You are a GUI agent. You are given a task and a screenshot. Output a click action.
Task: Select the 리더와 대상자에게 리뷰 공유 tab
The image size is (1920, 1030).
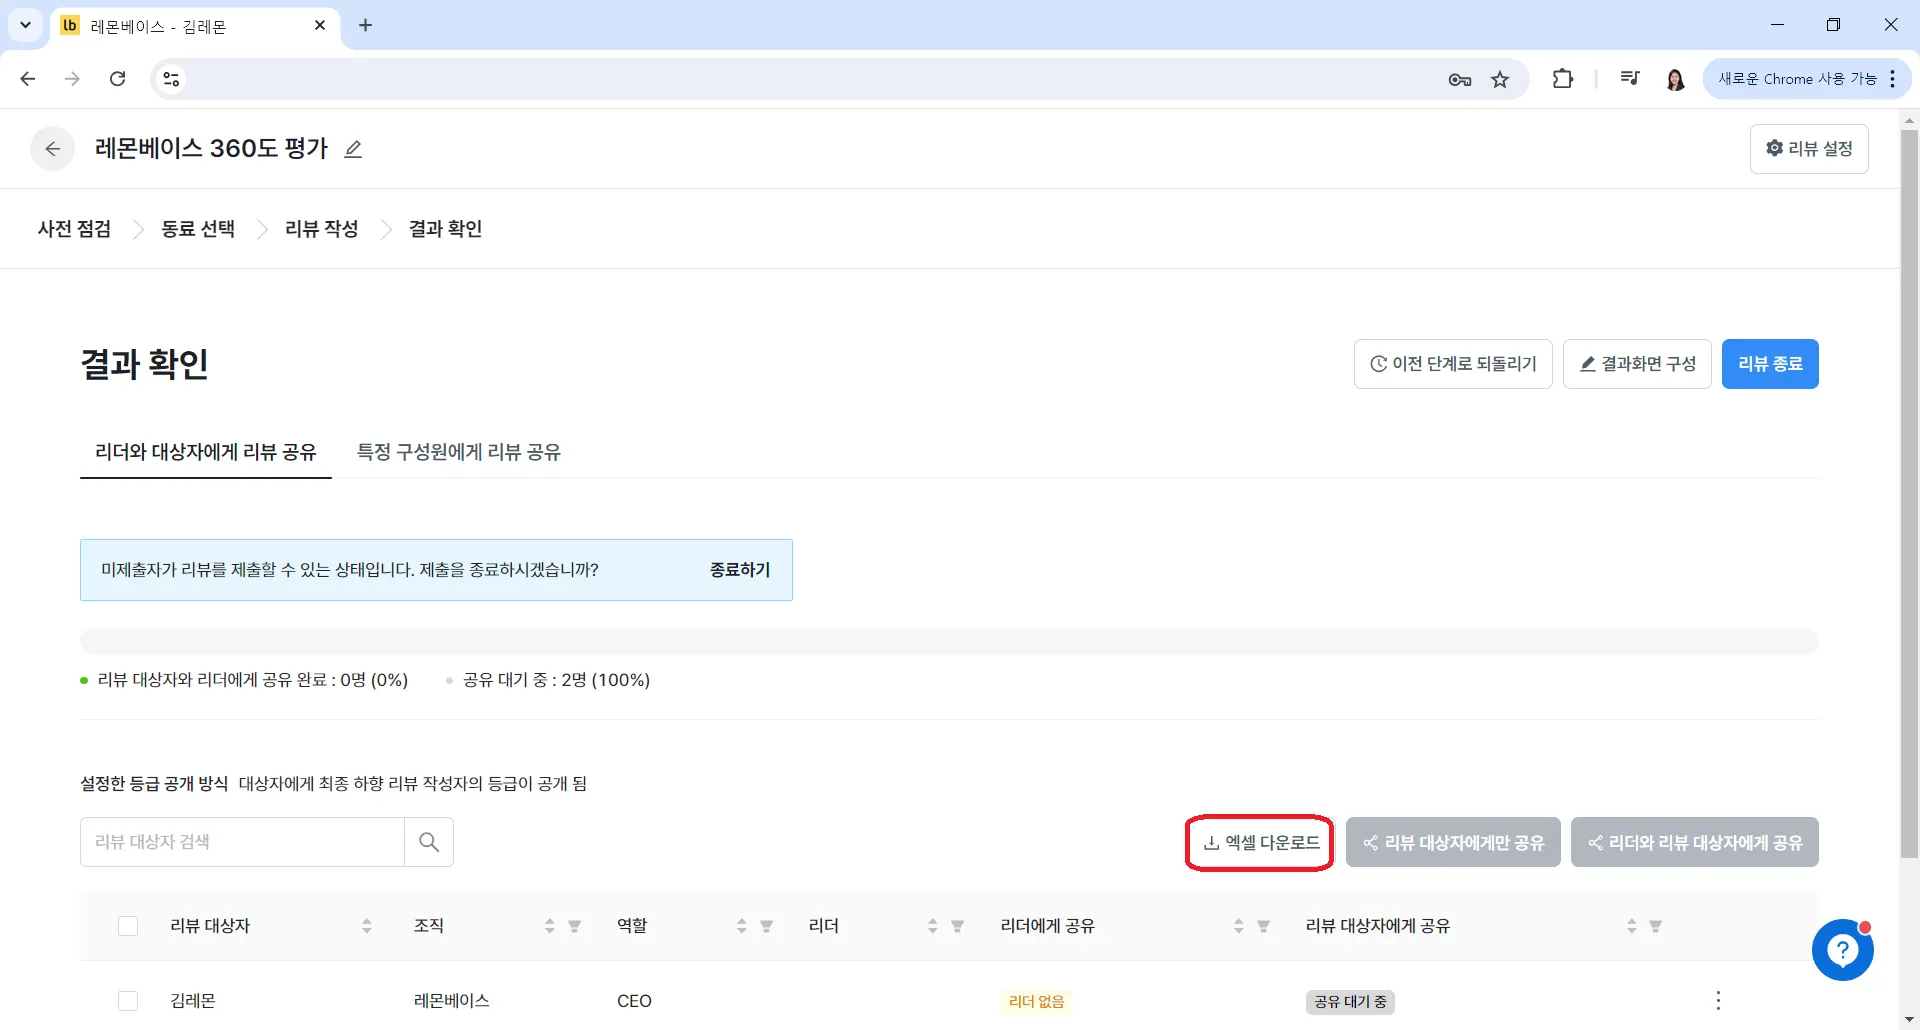[x=206, y=452]
